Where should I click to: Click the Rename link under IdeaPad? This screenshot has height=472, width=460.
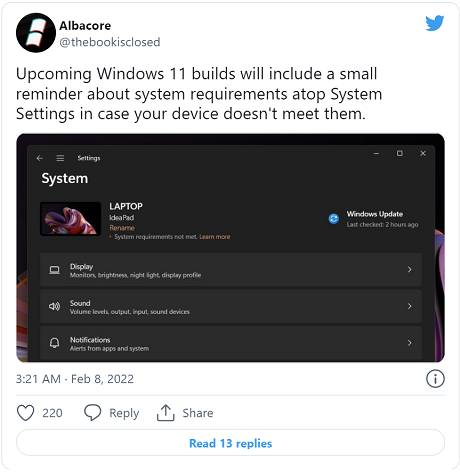tap(122, 228)
